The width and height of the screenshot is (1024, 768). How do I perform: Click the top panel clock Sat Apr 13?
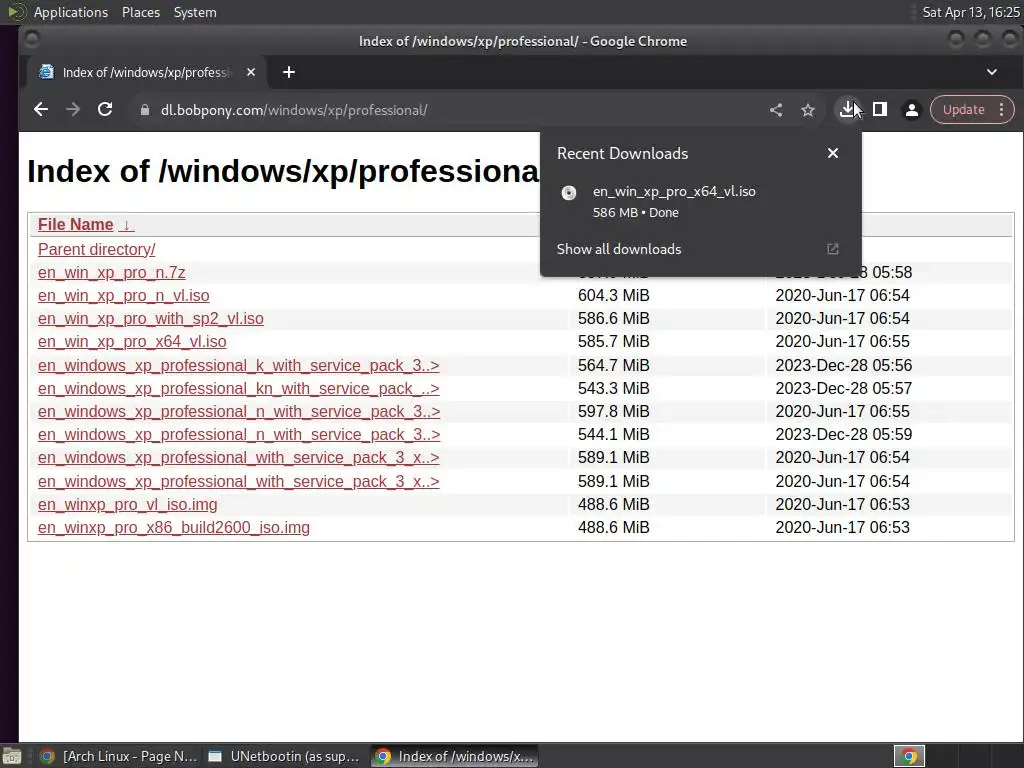970,12
